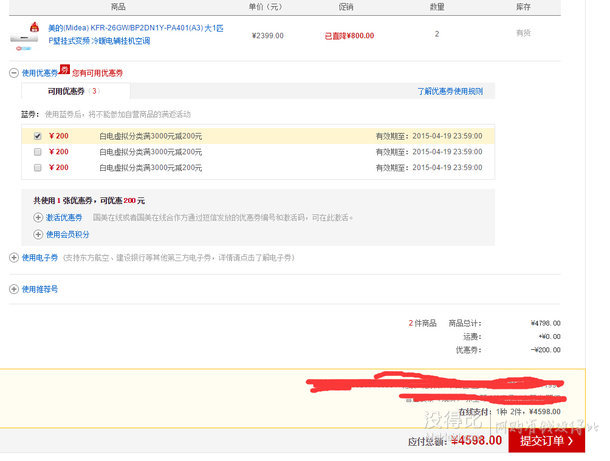Click the 激活优惠券 text link
610x461 pixels.
(x=64, y=217)
